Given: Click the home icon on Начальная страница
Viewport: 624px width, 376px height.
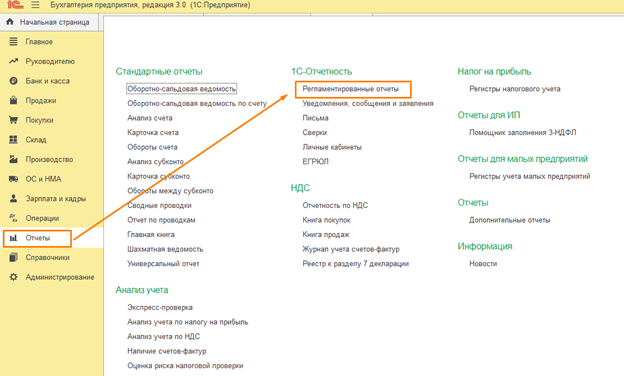Looking at the screenshot, I should tap(10, 22).
